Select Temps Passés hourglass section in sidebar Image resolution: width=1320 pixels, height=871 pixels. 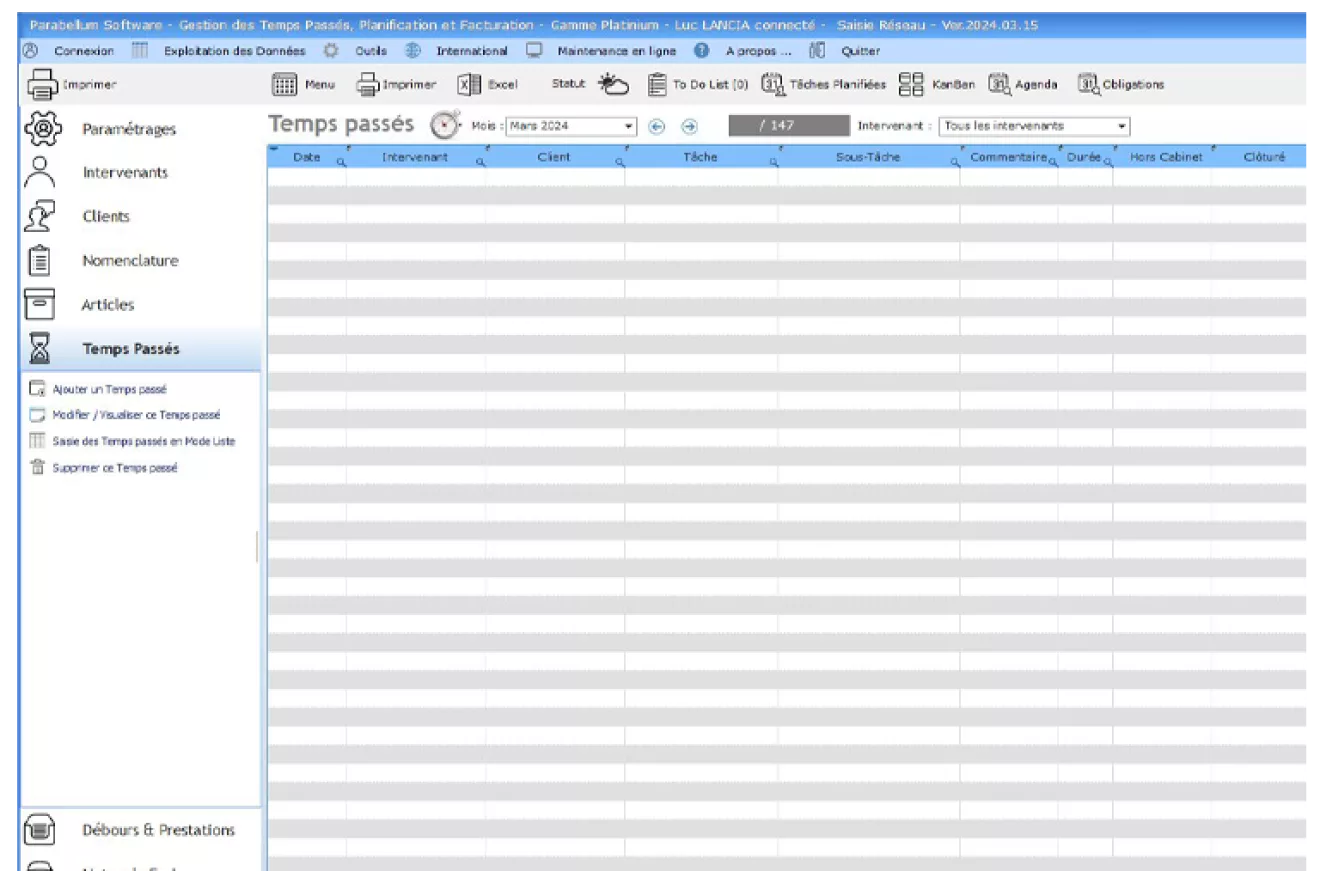140,349
